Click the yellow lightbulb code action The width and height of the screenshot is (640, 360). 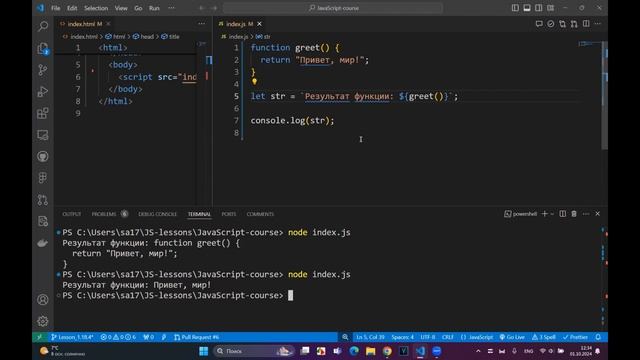click(x=254, y=81)
